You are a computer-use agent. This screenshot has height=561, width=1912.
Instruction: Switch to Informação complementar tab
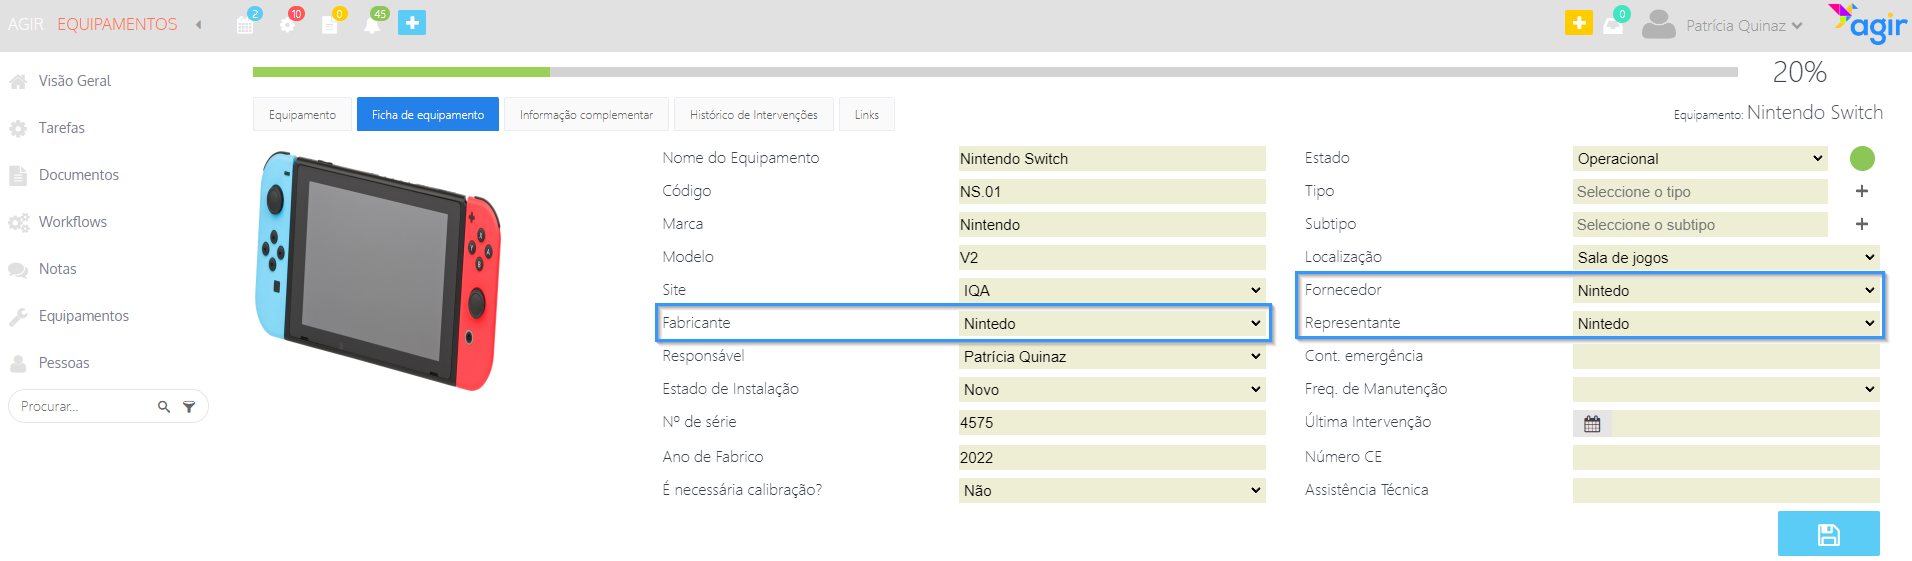[586, 115]
